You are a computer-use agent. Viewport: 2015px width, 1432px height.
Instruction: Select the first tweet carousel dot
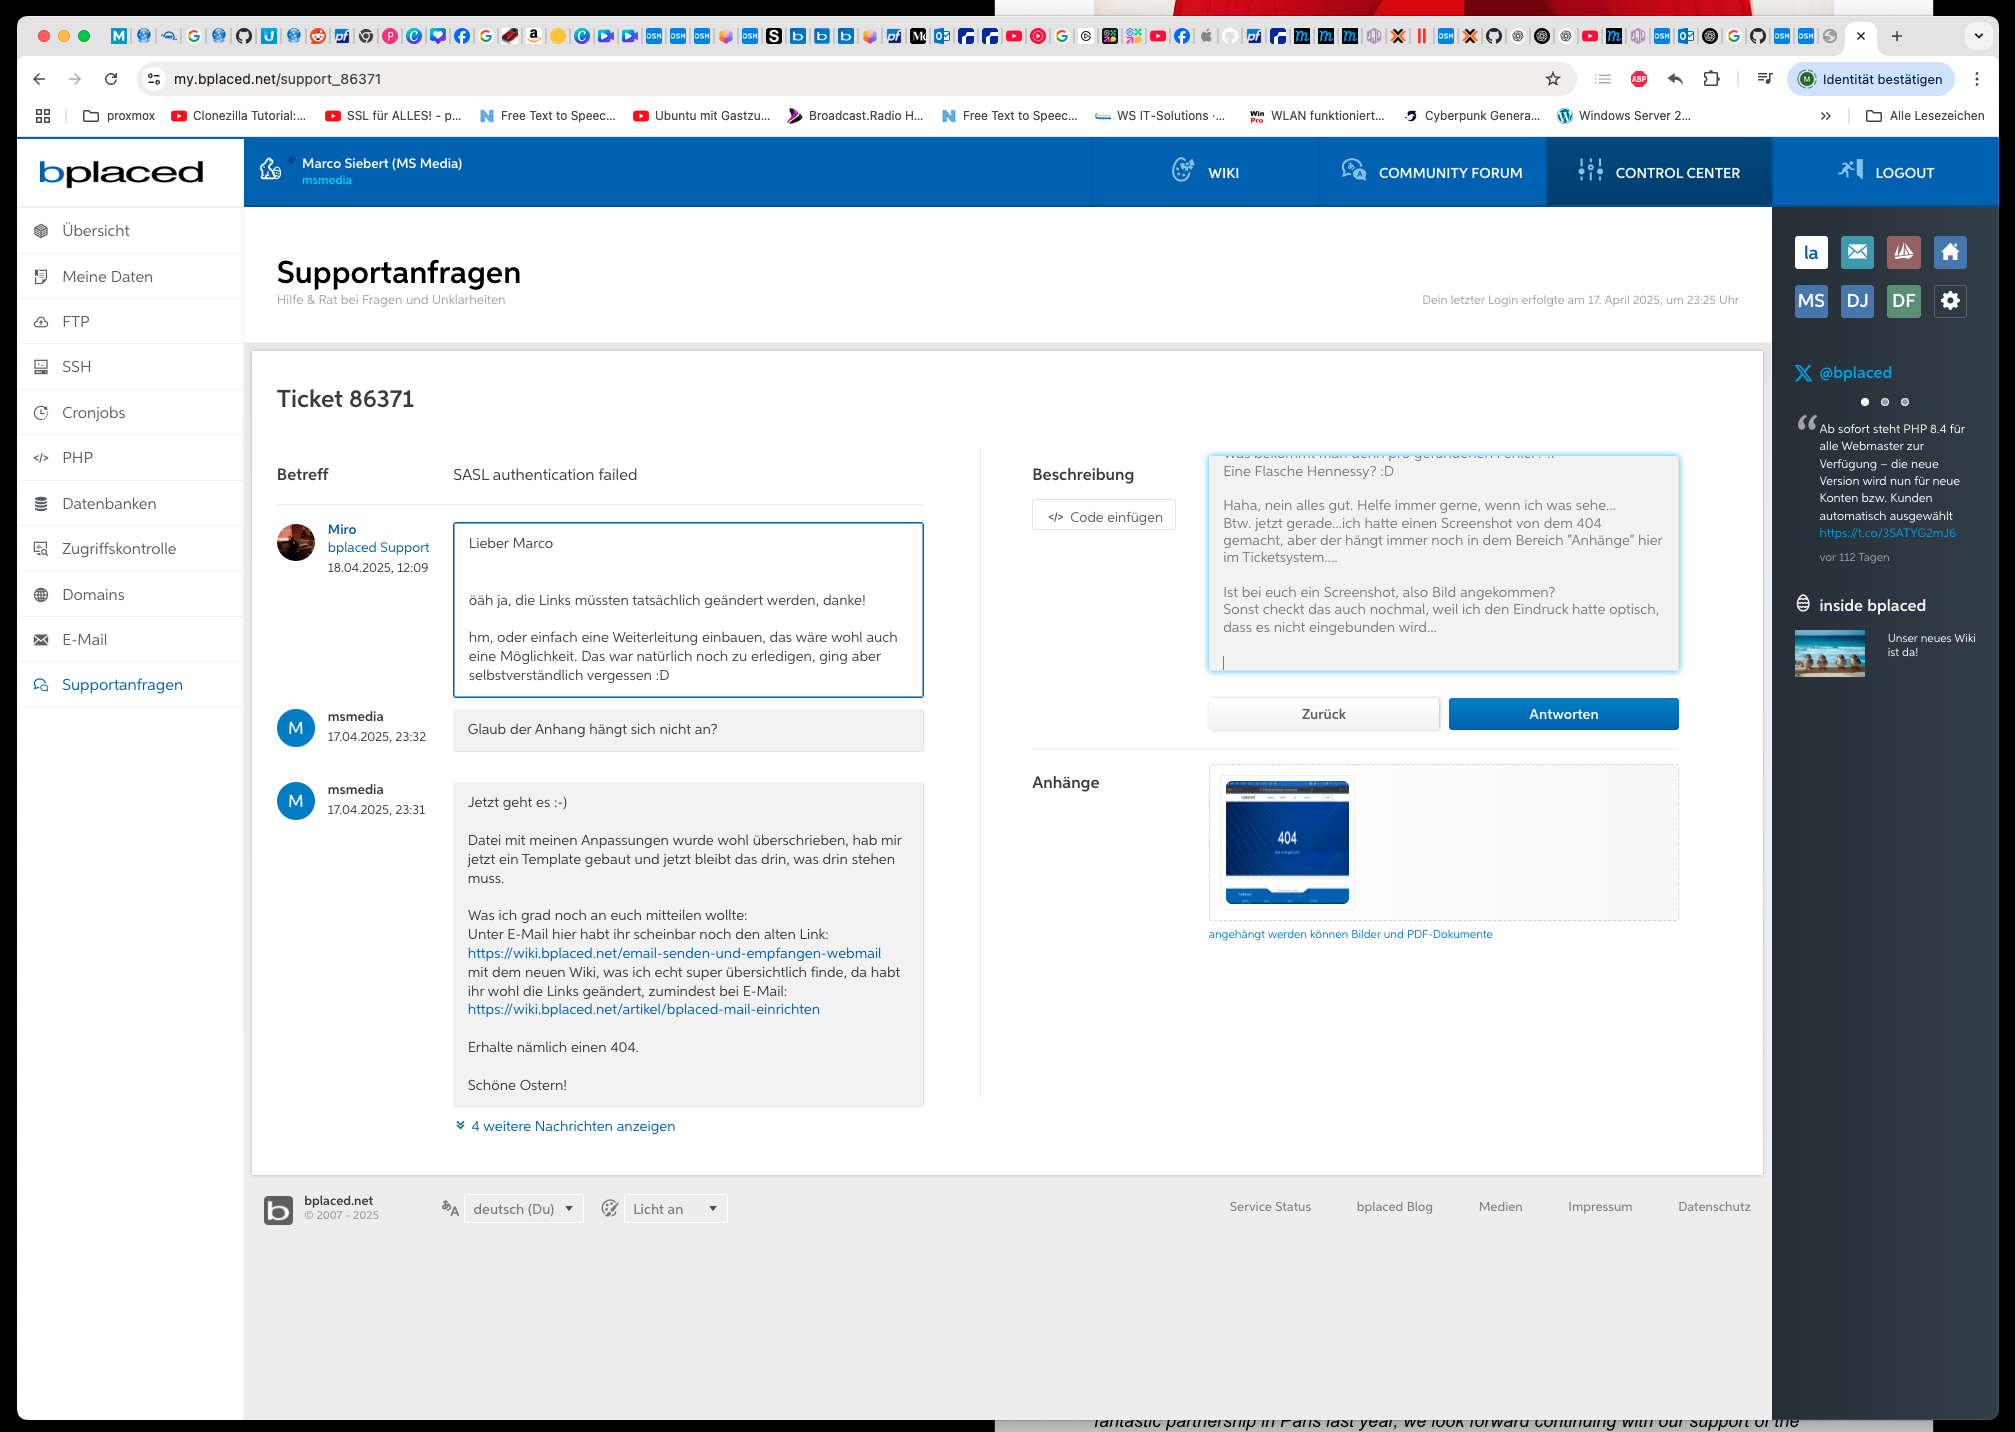[x=1864, y=402]
